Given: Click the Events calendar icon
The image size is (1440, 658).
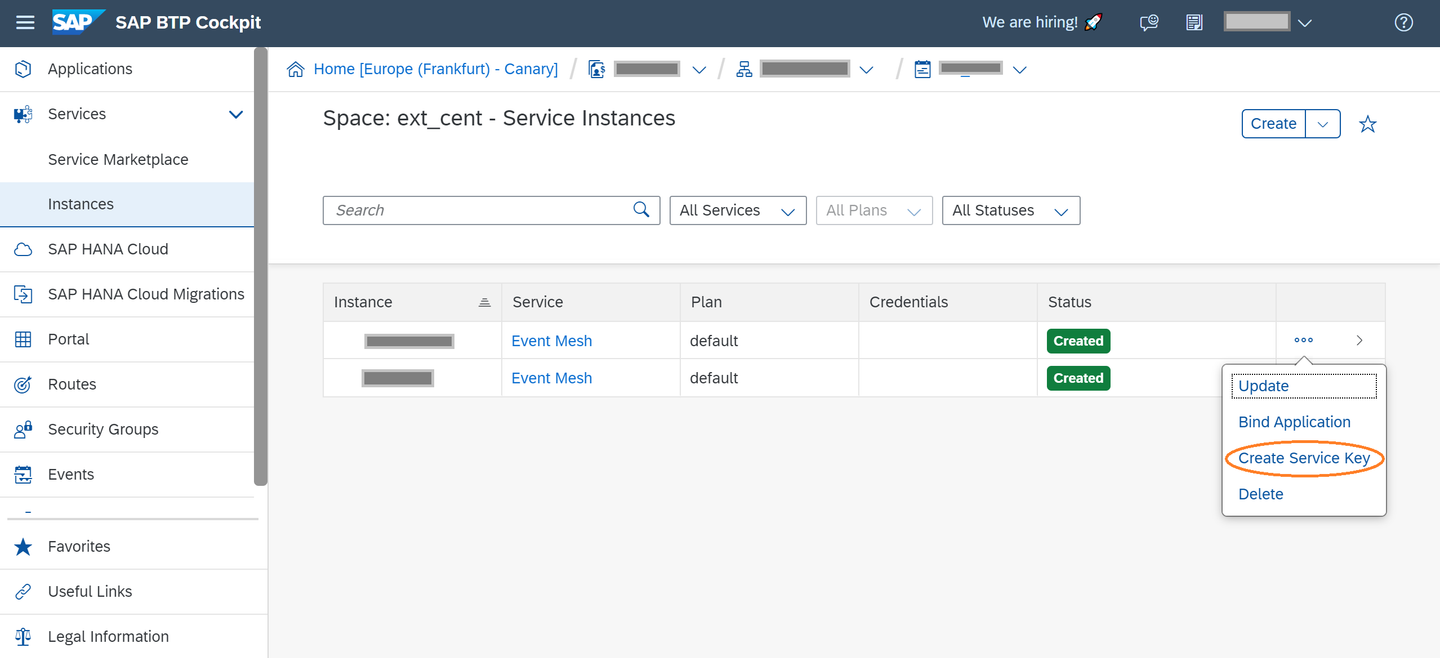Looking at the screenshot, I should (23, 474).
